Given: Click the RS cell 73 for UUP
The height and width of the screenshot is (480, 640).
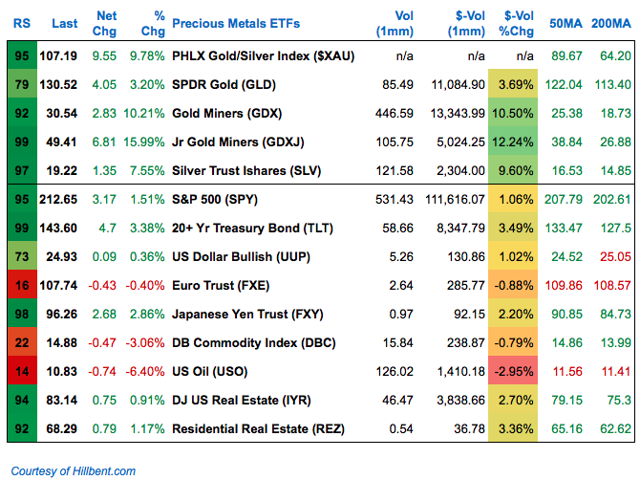Looking at the screenshot, I should tap(22, 256).
